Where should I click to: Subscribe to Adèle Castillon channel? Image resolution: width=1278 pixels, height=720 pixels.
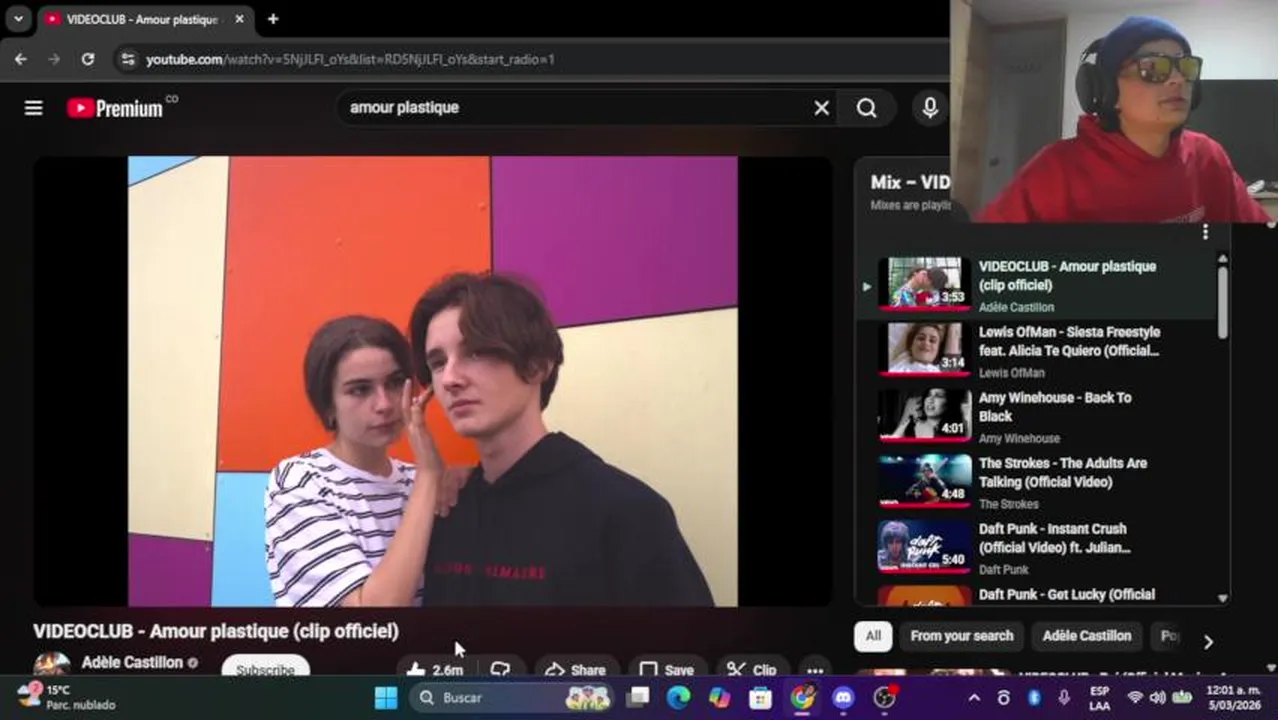click(x=265, y=669)
